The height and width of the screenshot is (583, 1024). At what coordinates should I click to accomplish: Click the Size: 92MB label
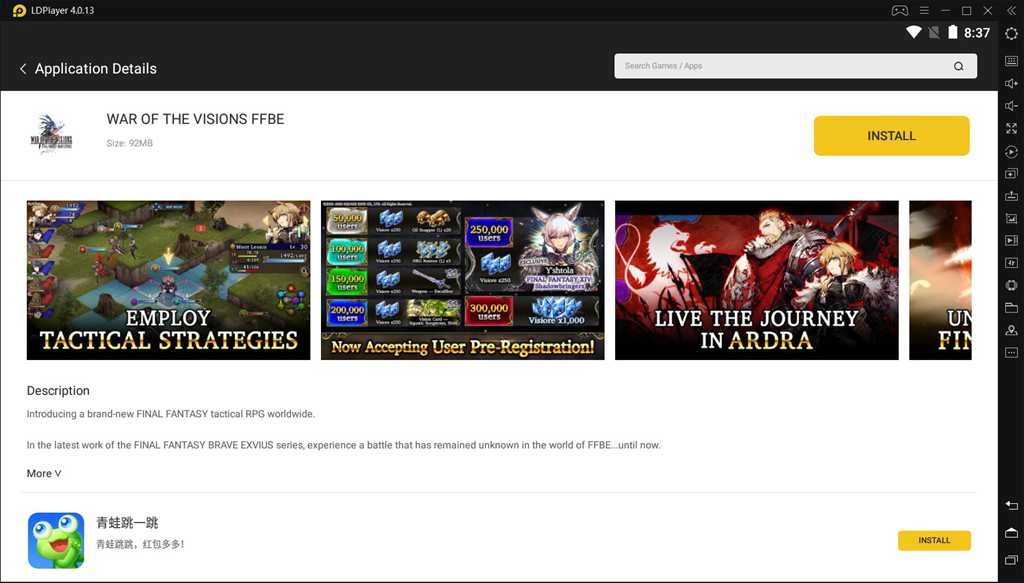[x=129, y=143]
